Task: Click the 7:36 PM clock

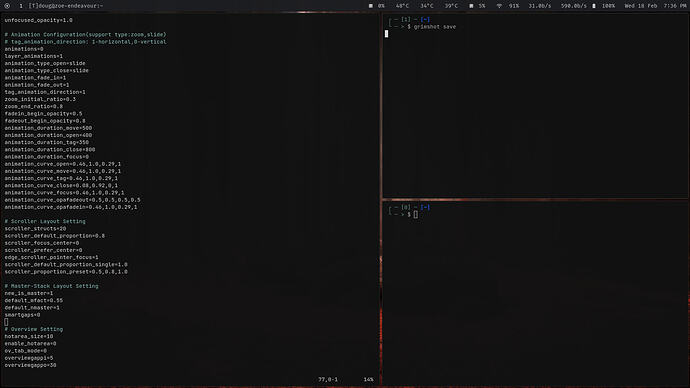Action: [x=675, y=6]
